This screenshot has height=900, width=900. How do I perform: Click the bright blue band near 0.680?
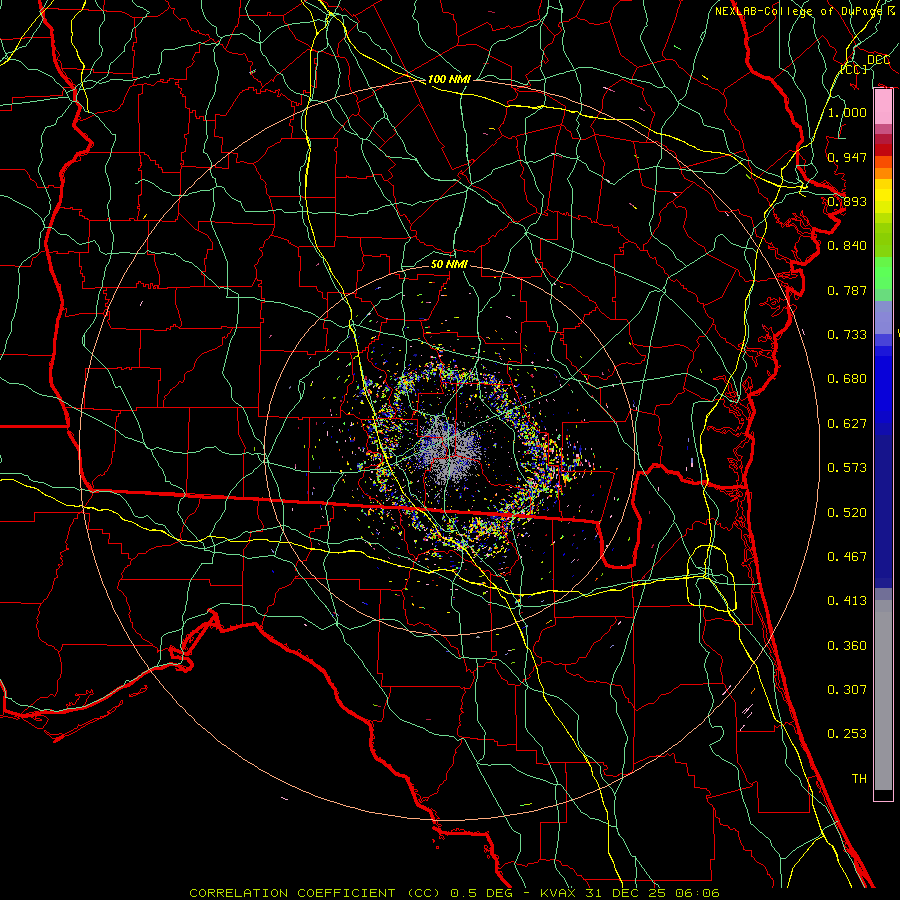pyautogui.click(x=883, y=380)
